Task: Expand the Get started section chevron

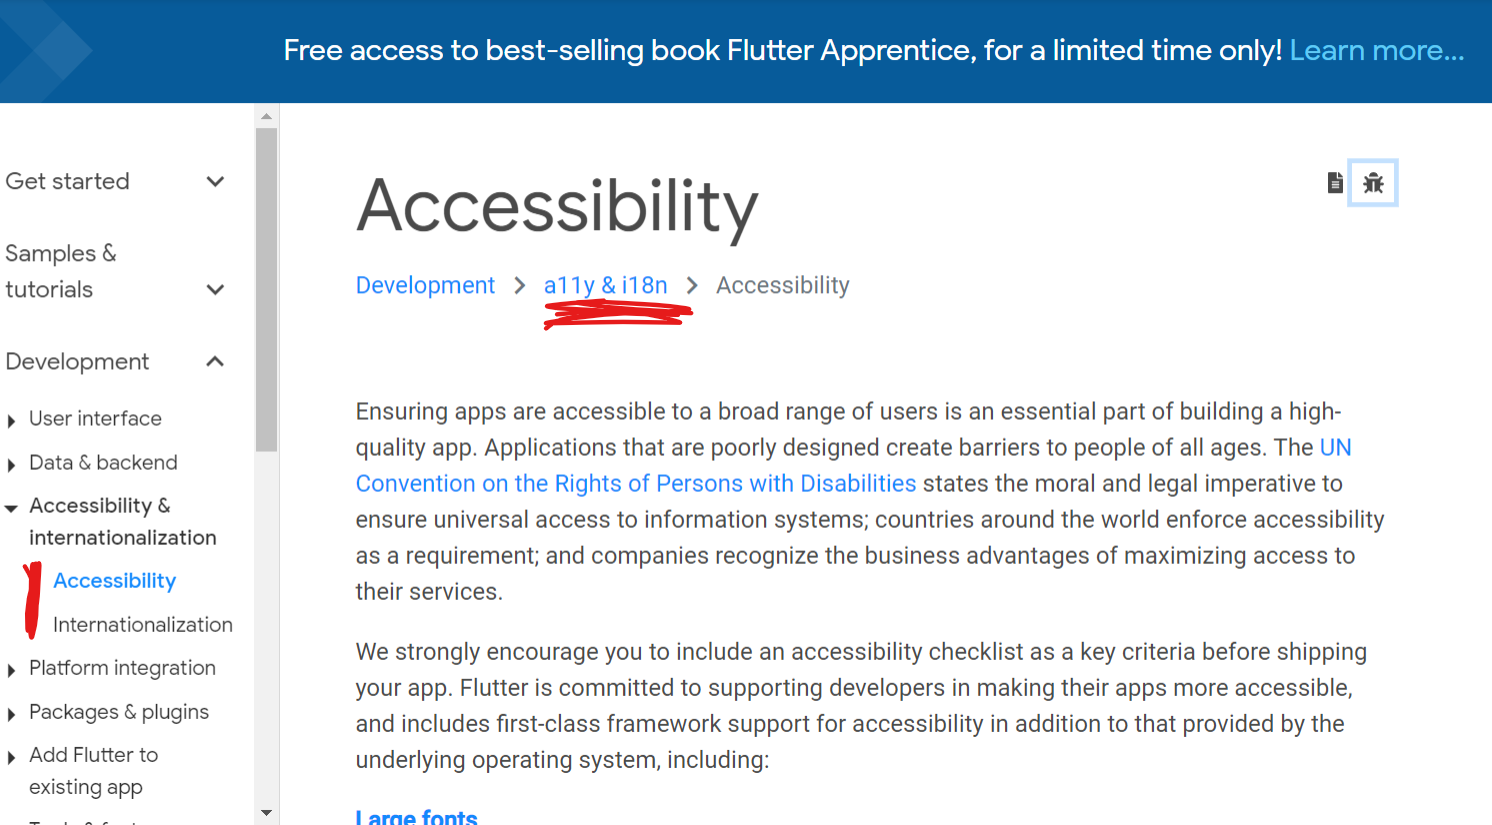Action: click(215, 181)
